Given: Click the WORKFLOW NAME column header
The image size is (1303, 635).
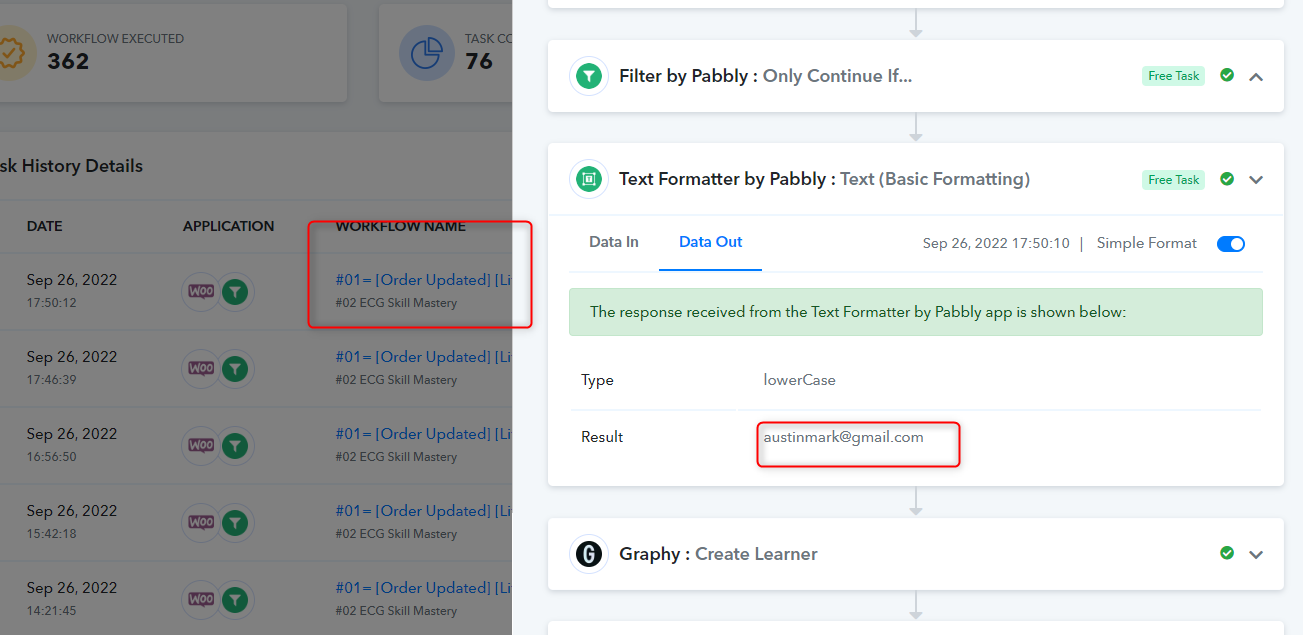Looking at the screenshot, I should click(401, 227).
